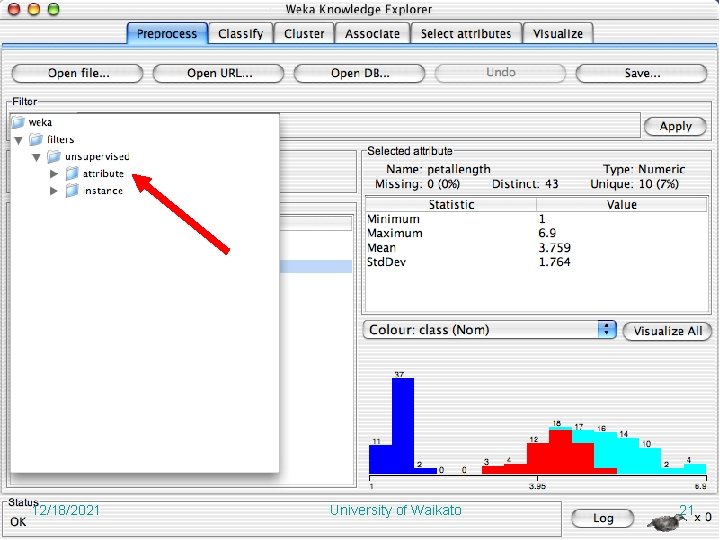Screen dimensions: 720x540
Task: Select the weka tree label
Action: [x=40, y=123]
